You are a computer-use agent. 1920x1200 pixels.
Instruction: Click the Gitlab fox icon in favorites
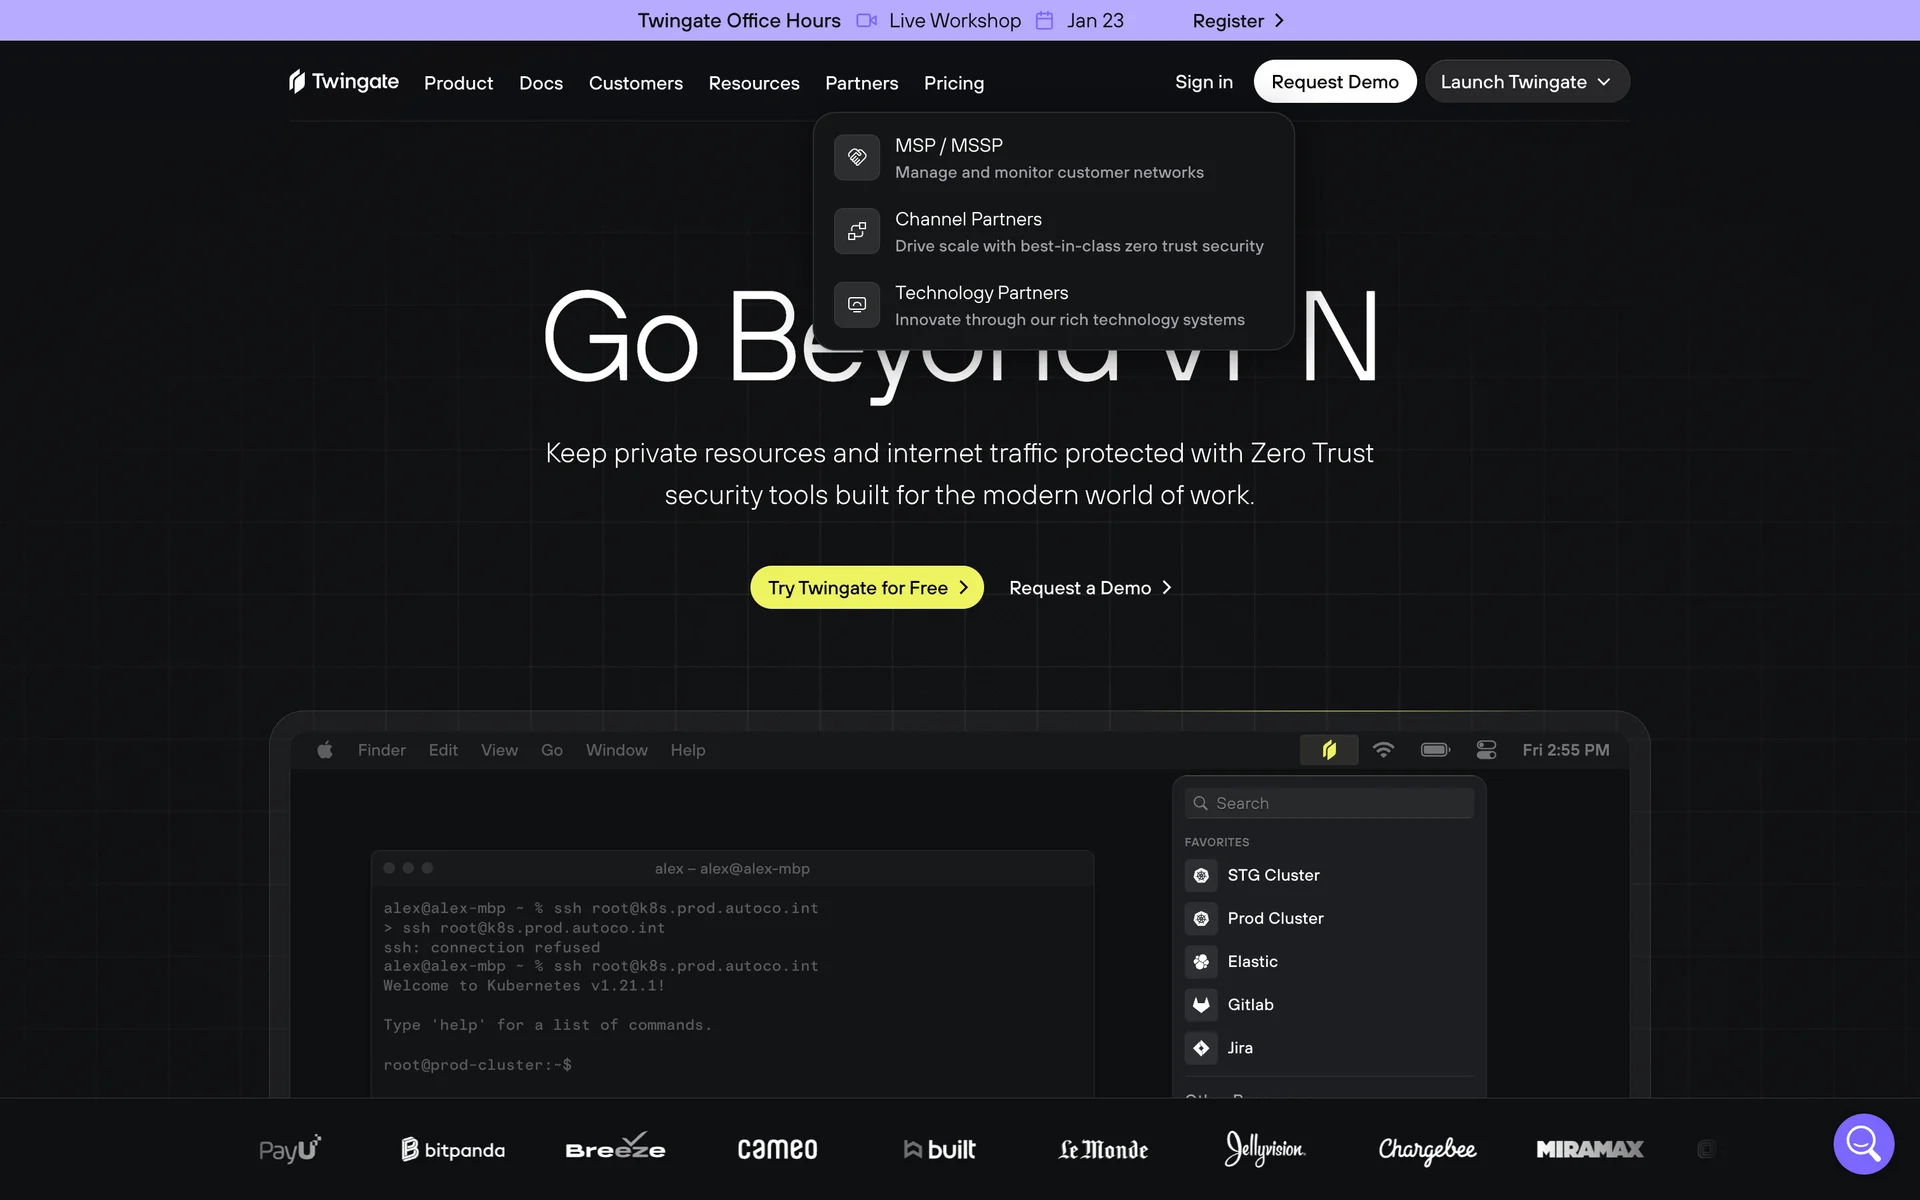click(1201, 1004)
